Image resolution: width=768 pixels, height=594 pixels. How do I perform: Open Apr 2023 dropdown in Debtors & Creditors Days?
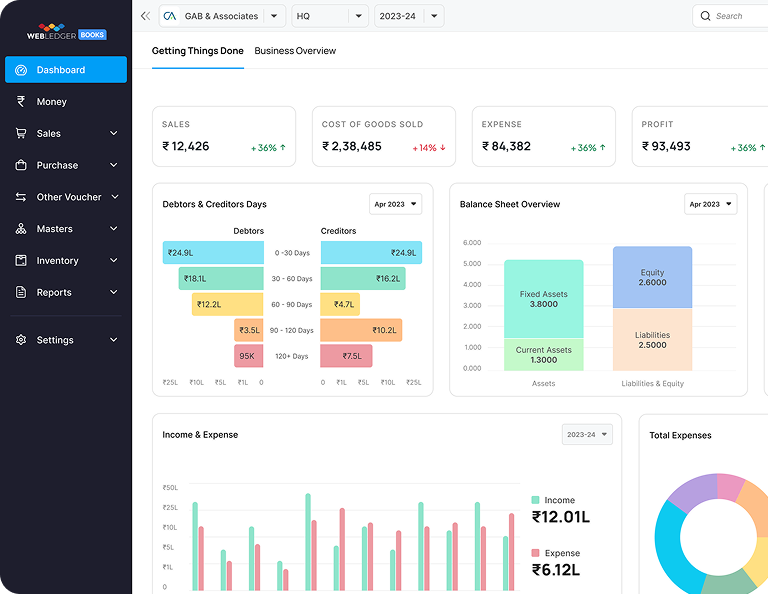click(395, 204)
